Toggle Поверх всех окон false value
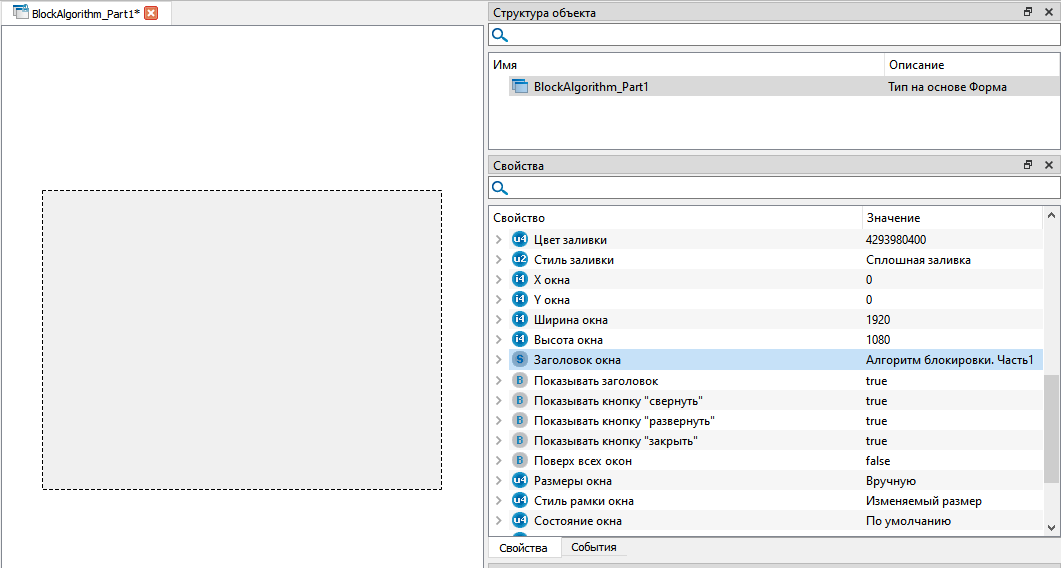This screenshot has width=1061, height=568. tap(878, 461)
